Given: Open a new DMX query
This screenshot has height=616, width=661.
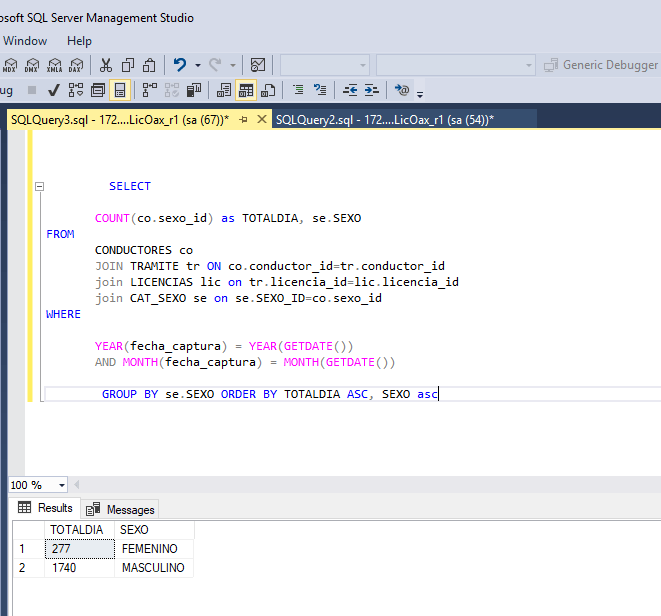Looking at the screenshot, I should pyautogui.click(x=32, y=65).
